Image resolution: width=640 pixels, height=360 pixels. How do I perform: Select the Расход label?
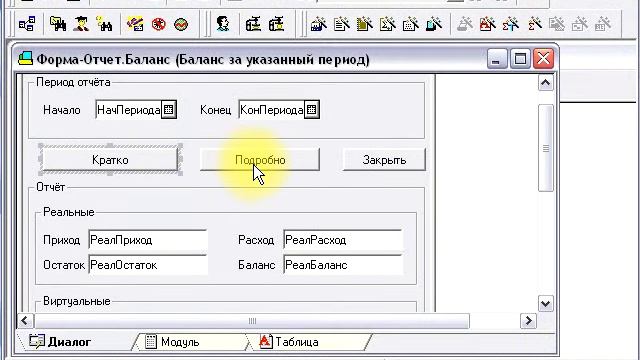pyautogui.click(x=256, y=240)
